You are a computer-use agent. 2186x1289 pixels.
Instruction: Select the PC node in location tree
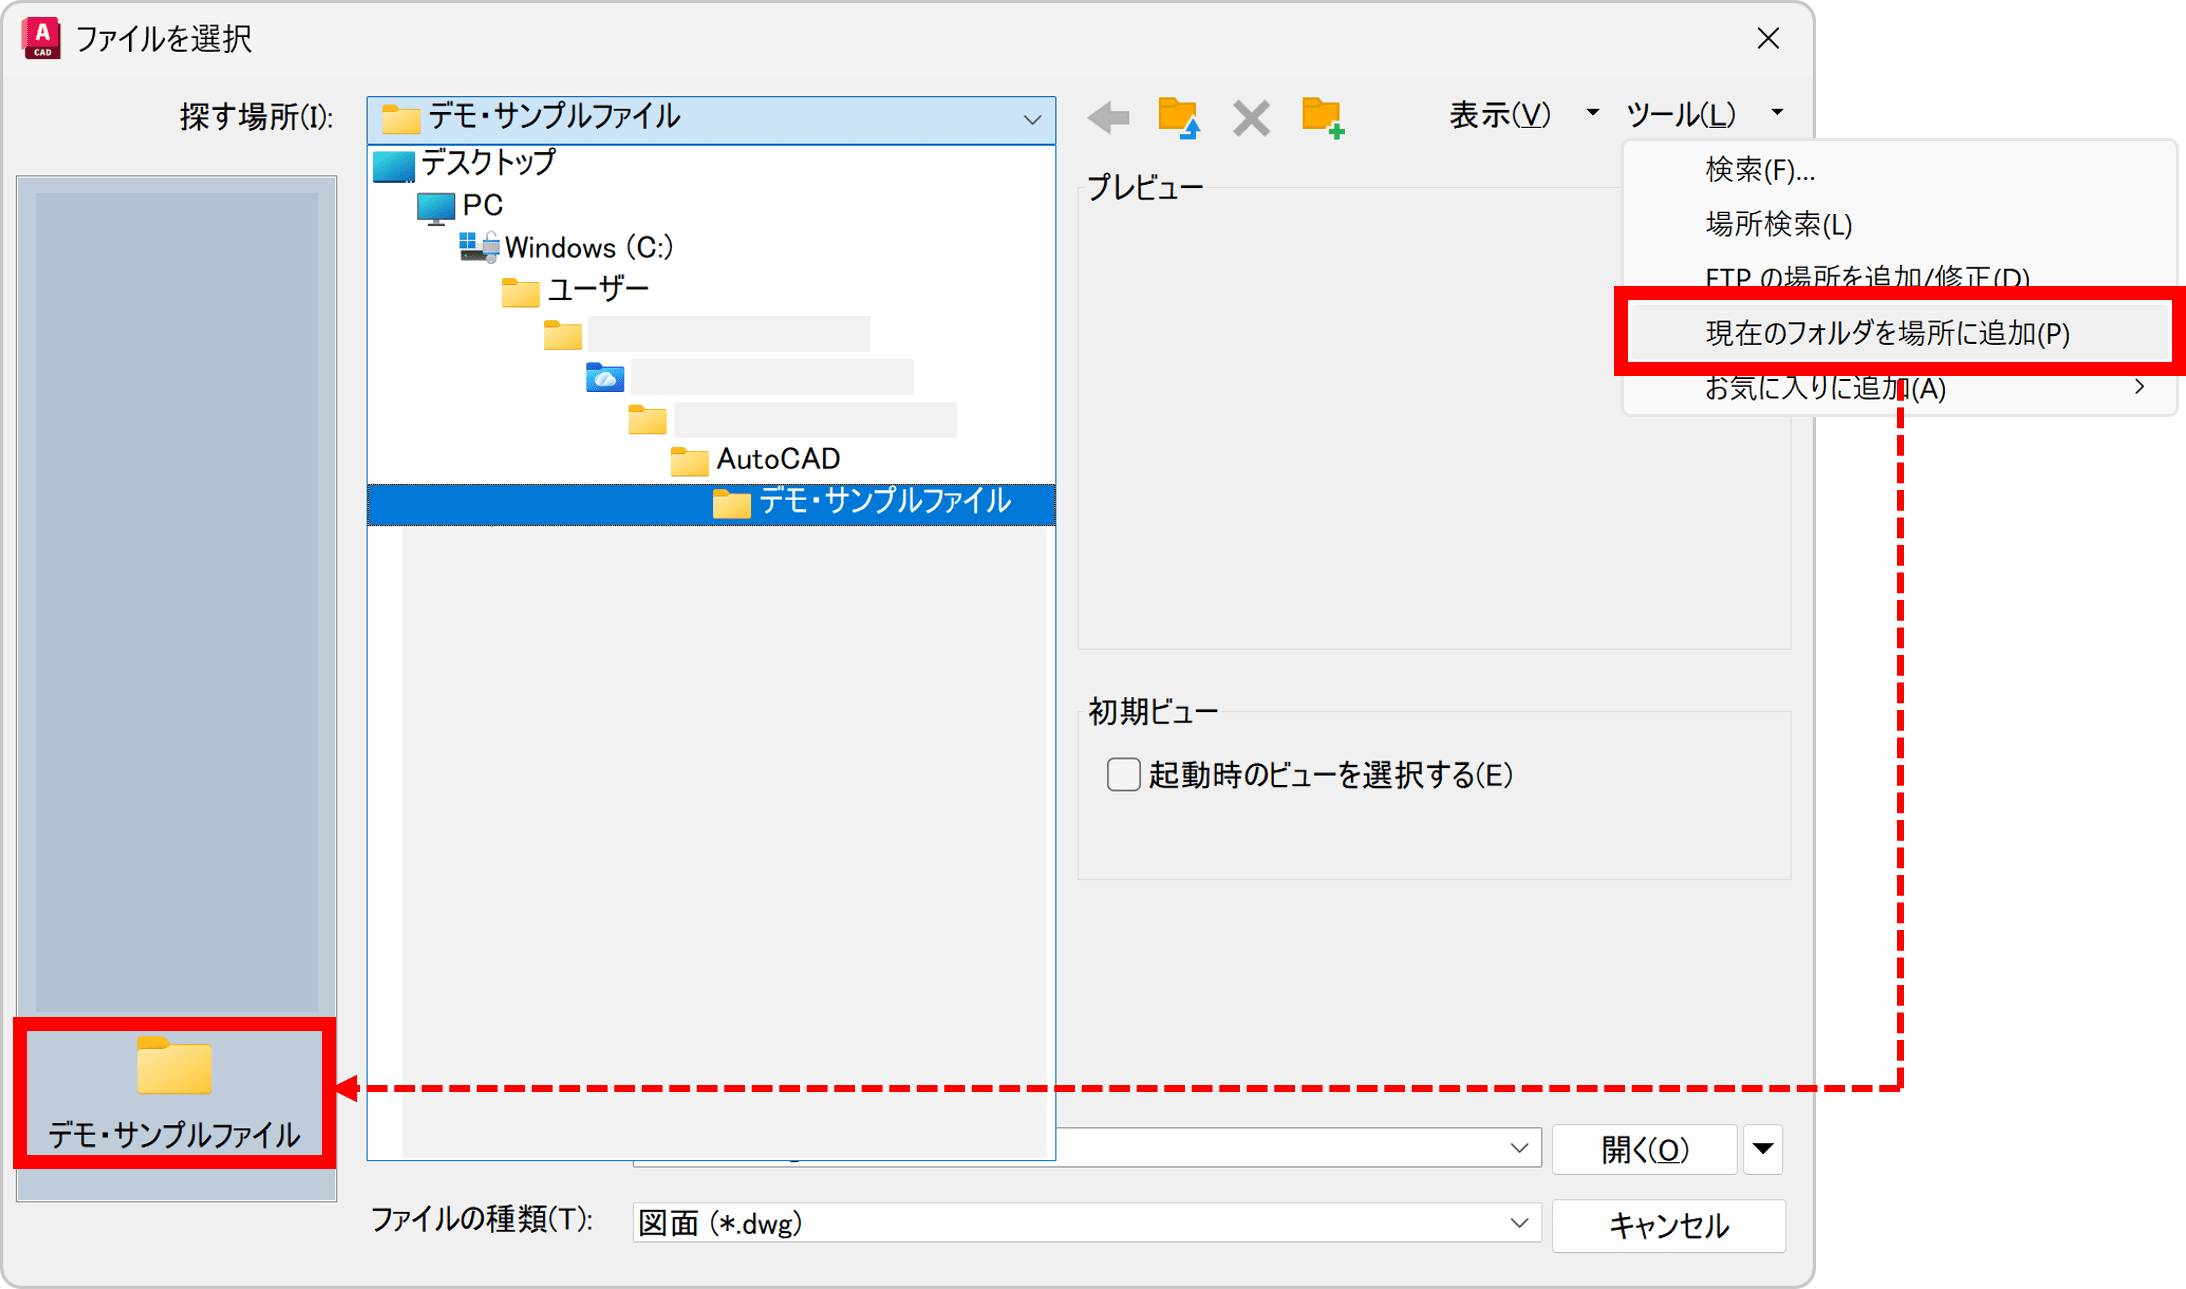click(x=481, y=206)
